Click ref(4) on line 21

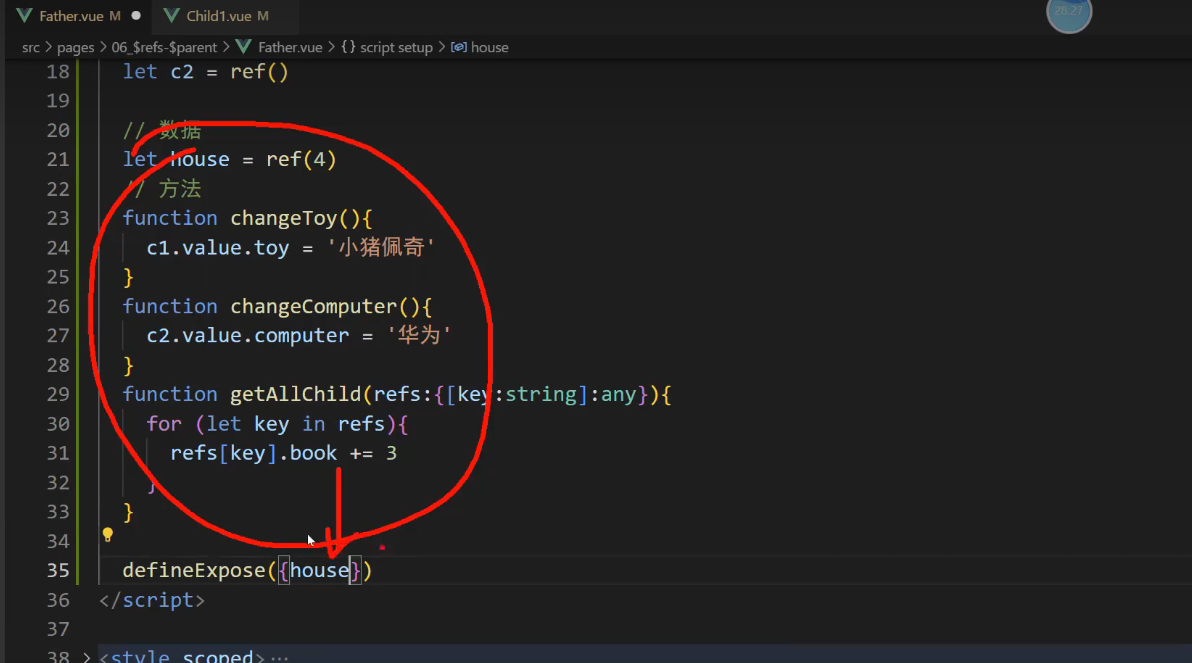[301, 160]
